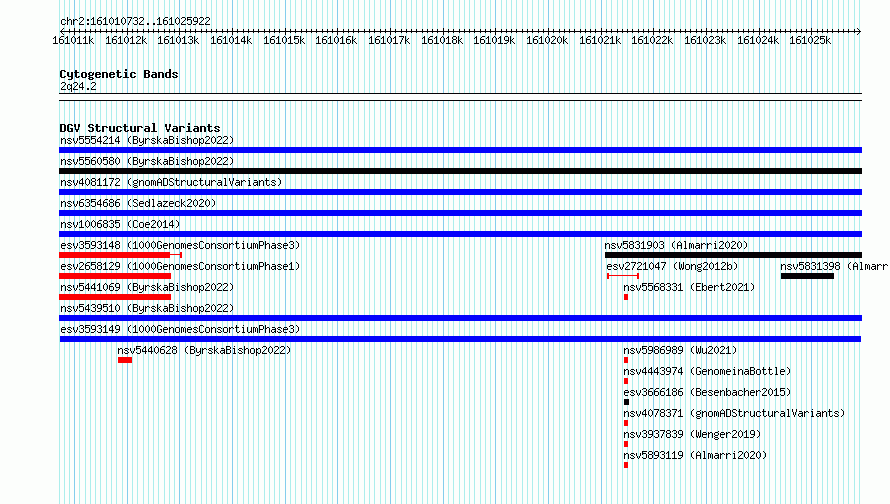The height and width of the screenshot is (504, 890).
Task: Click red bar under esv2658129
Action: click(115, 276)
